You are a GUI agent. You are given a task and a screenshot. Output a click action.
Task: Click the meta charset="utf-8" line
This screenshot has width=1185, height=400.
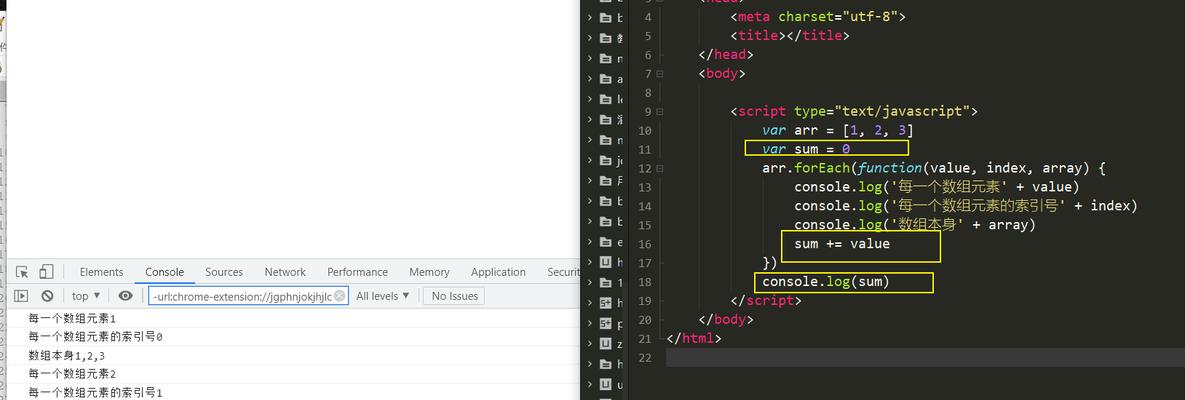coord(818,17)
